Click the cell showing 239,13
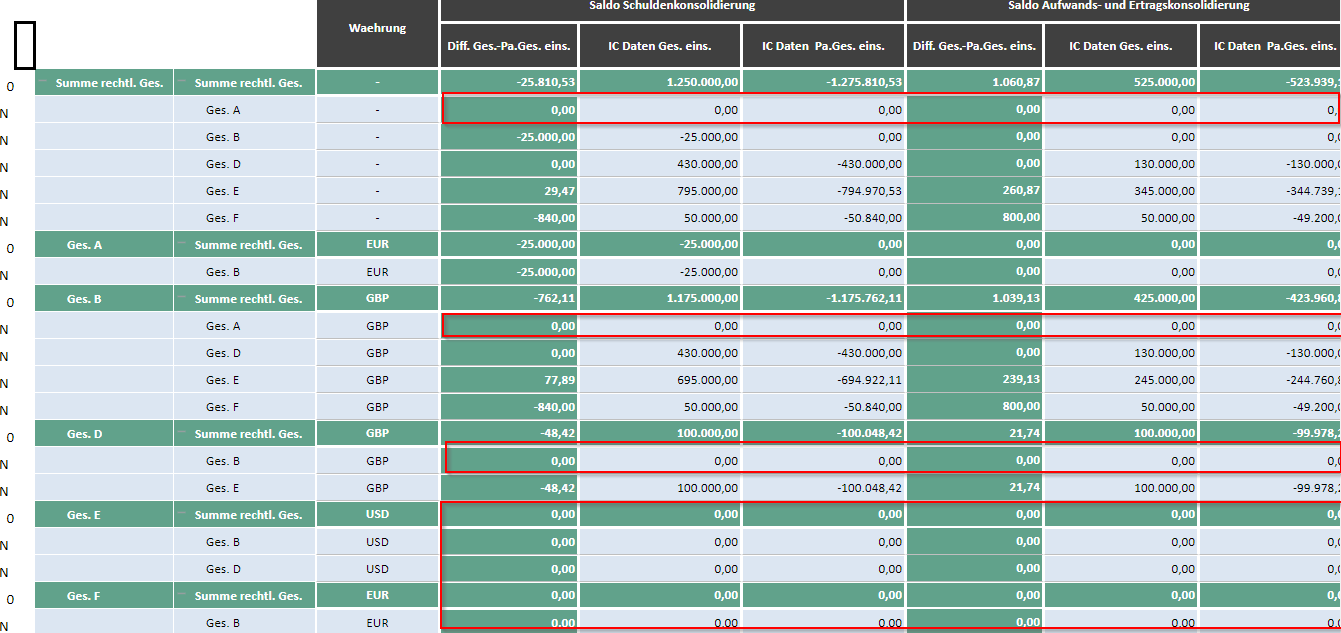This screenshot has width=1341, height=633. click(x=975, y=379)
